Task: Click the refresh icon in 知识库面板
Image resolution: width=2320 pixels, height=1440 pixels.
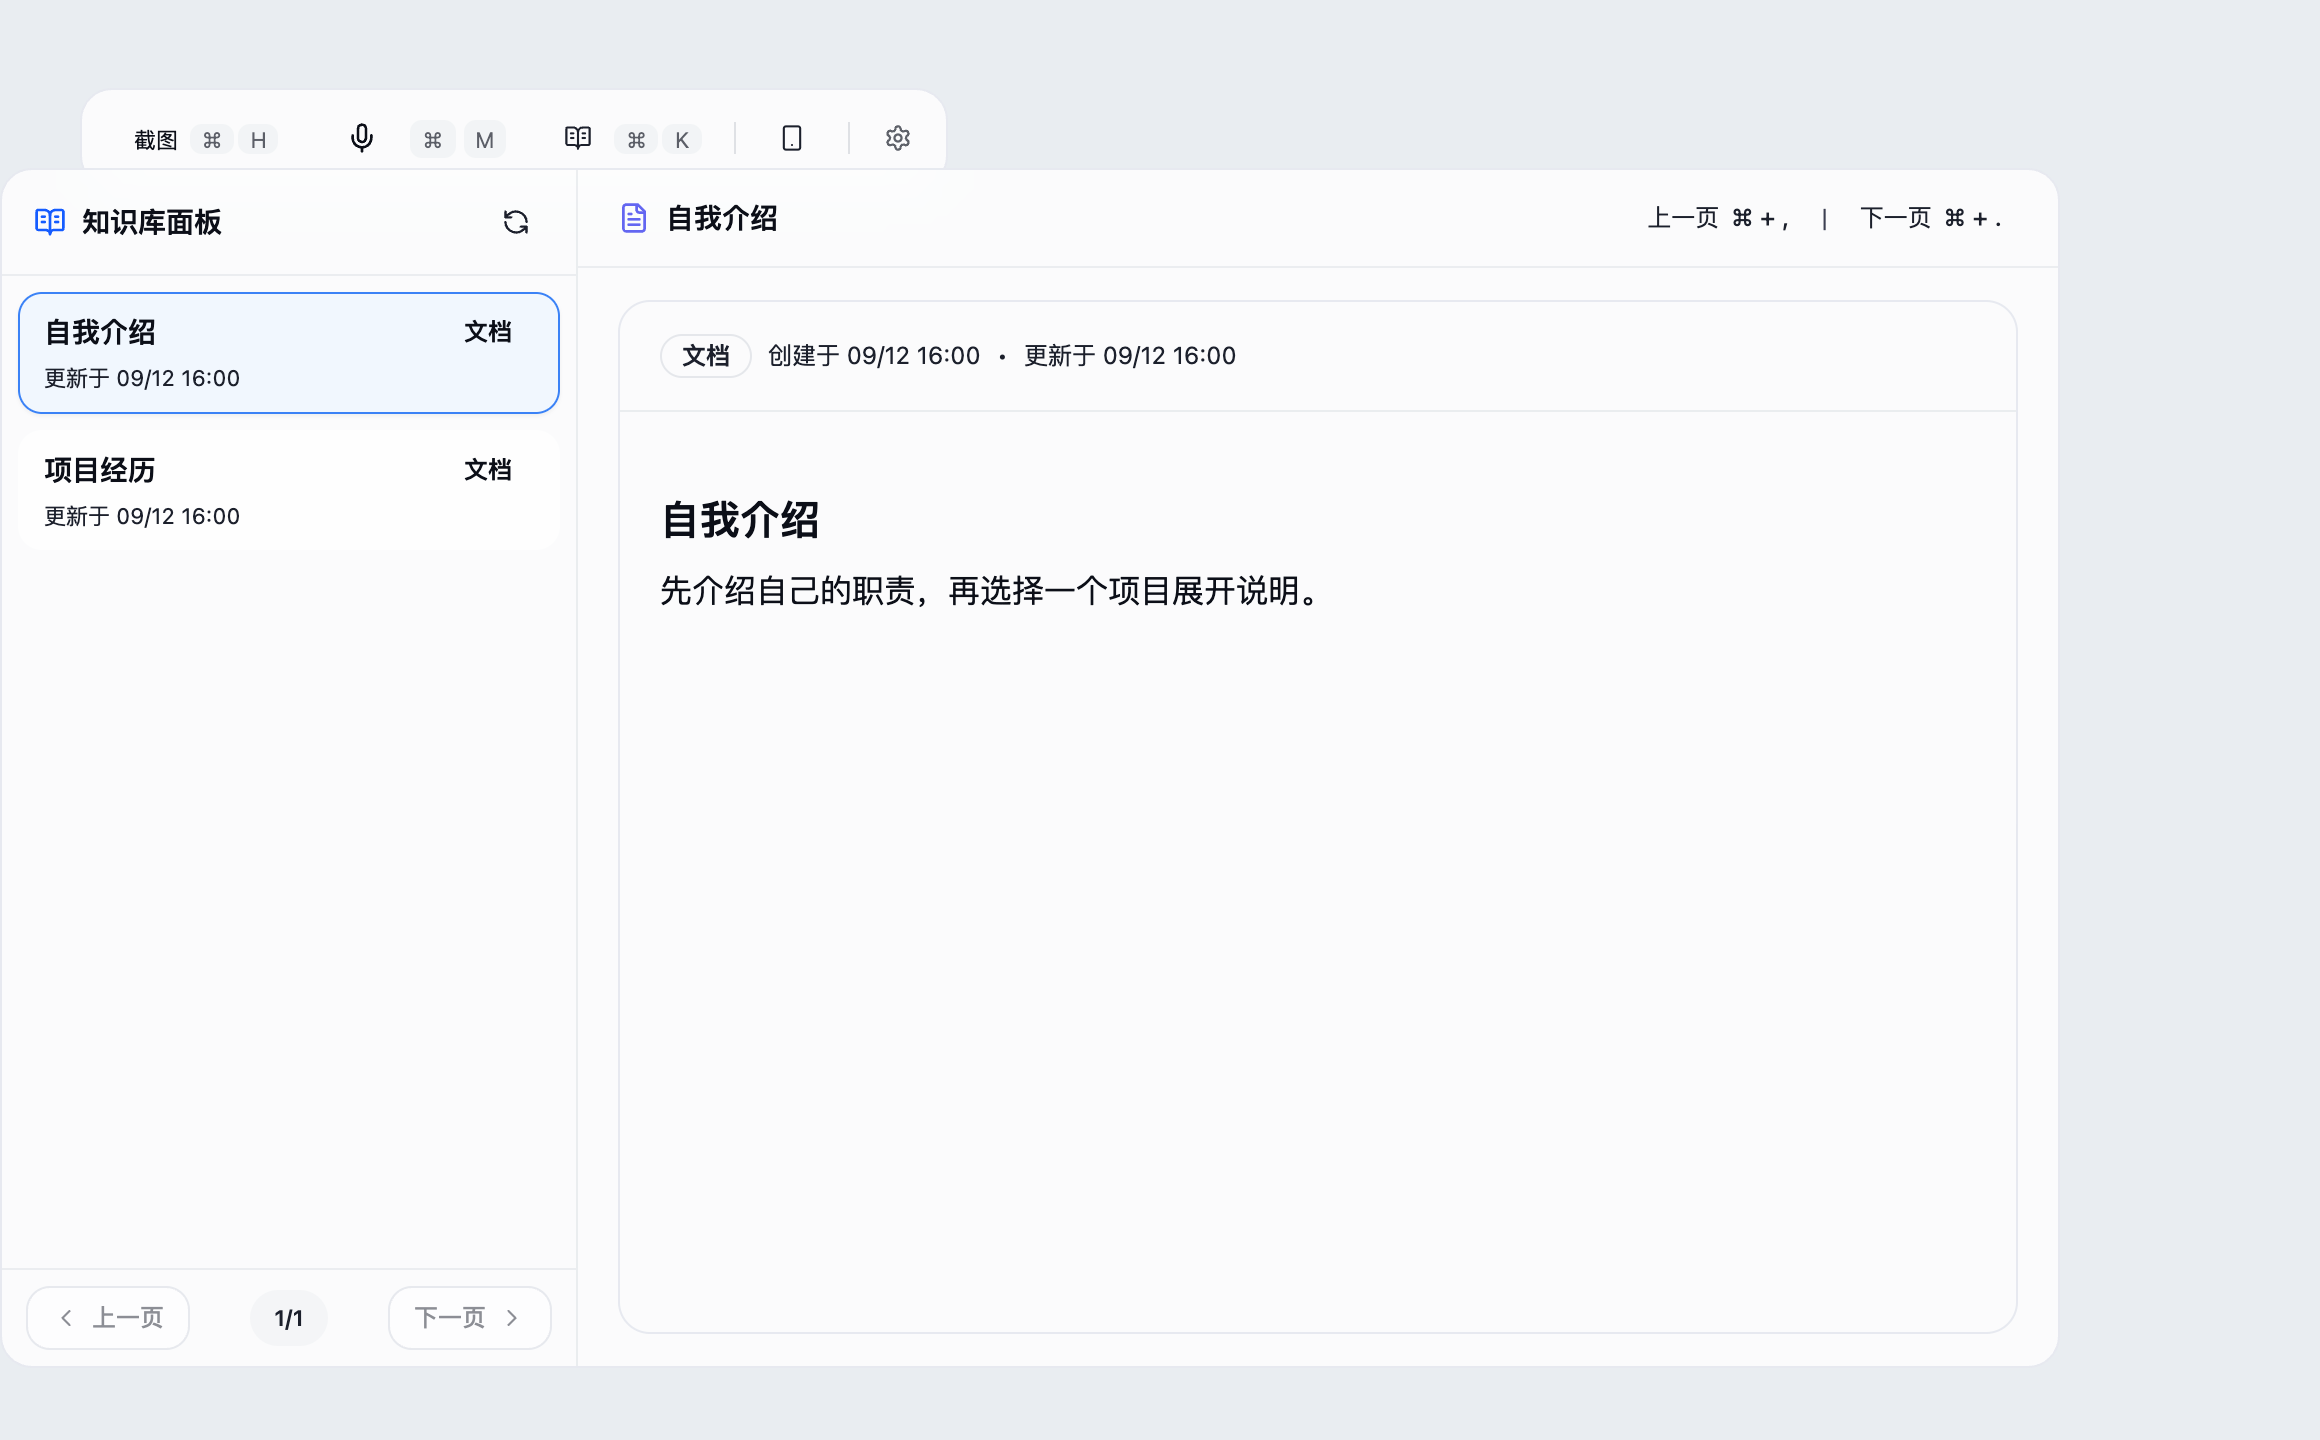Action: point(516,222)
